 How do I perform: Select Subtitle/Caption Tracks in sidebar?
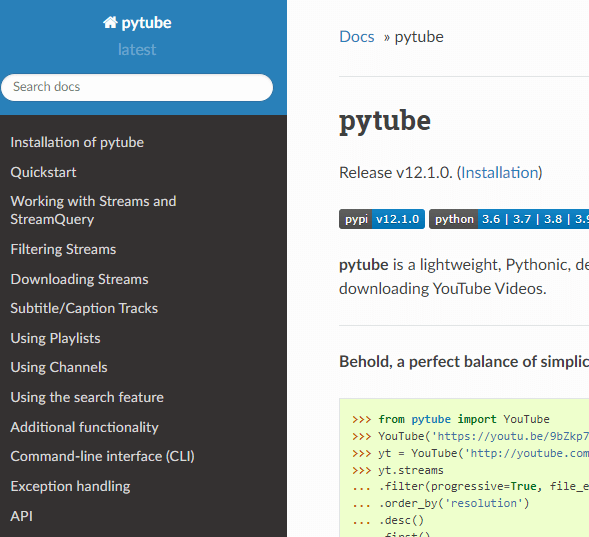coord(84,308)
